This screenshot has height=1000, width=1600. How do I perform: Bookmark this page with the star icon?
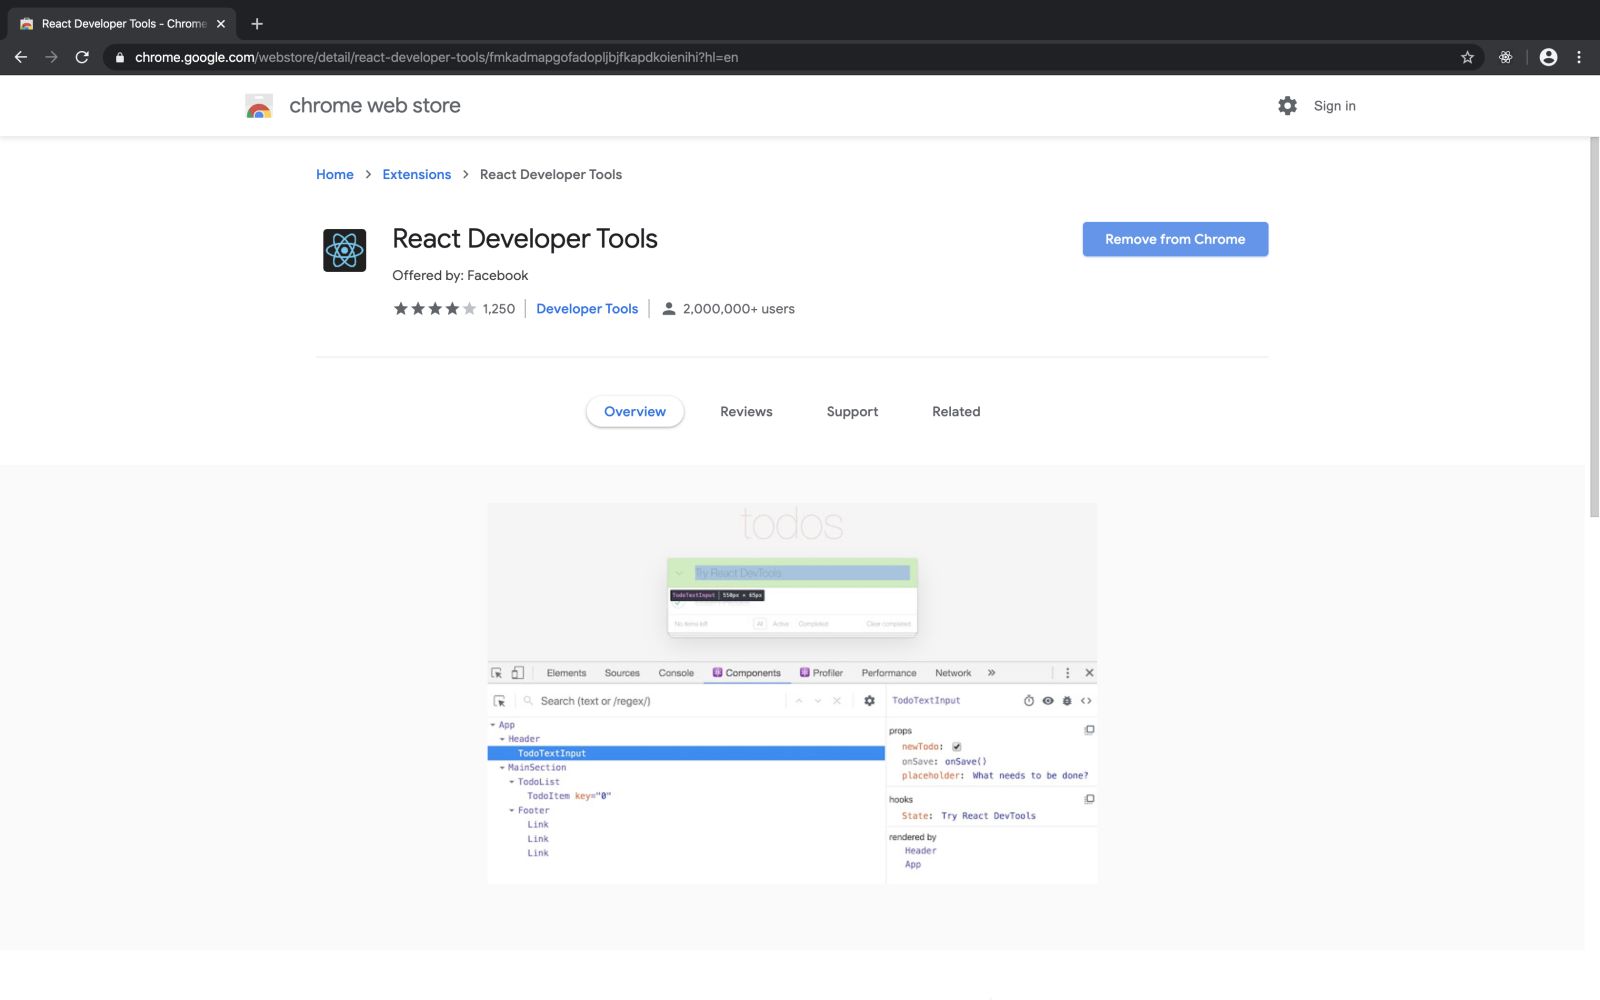(x=1467, y=57)
